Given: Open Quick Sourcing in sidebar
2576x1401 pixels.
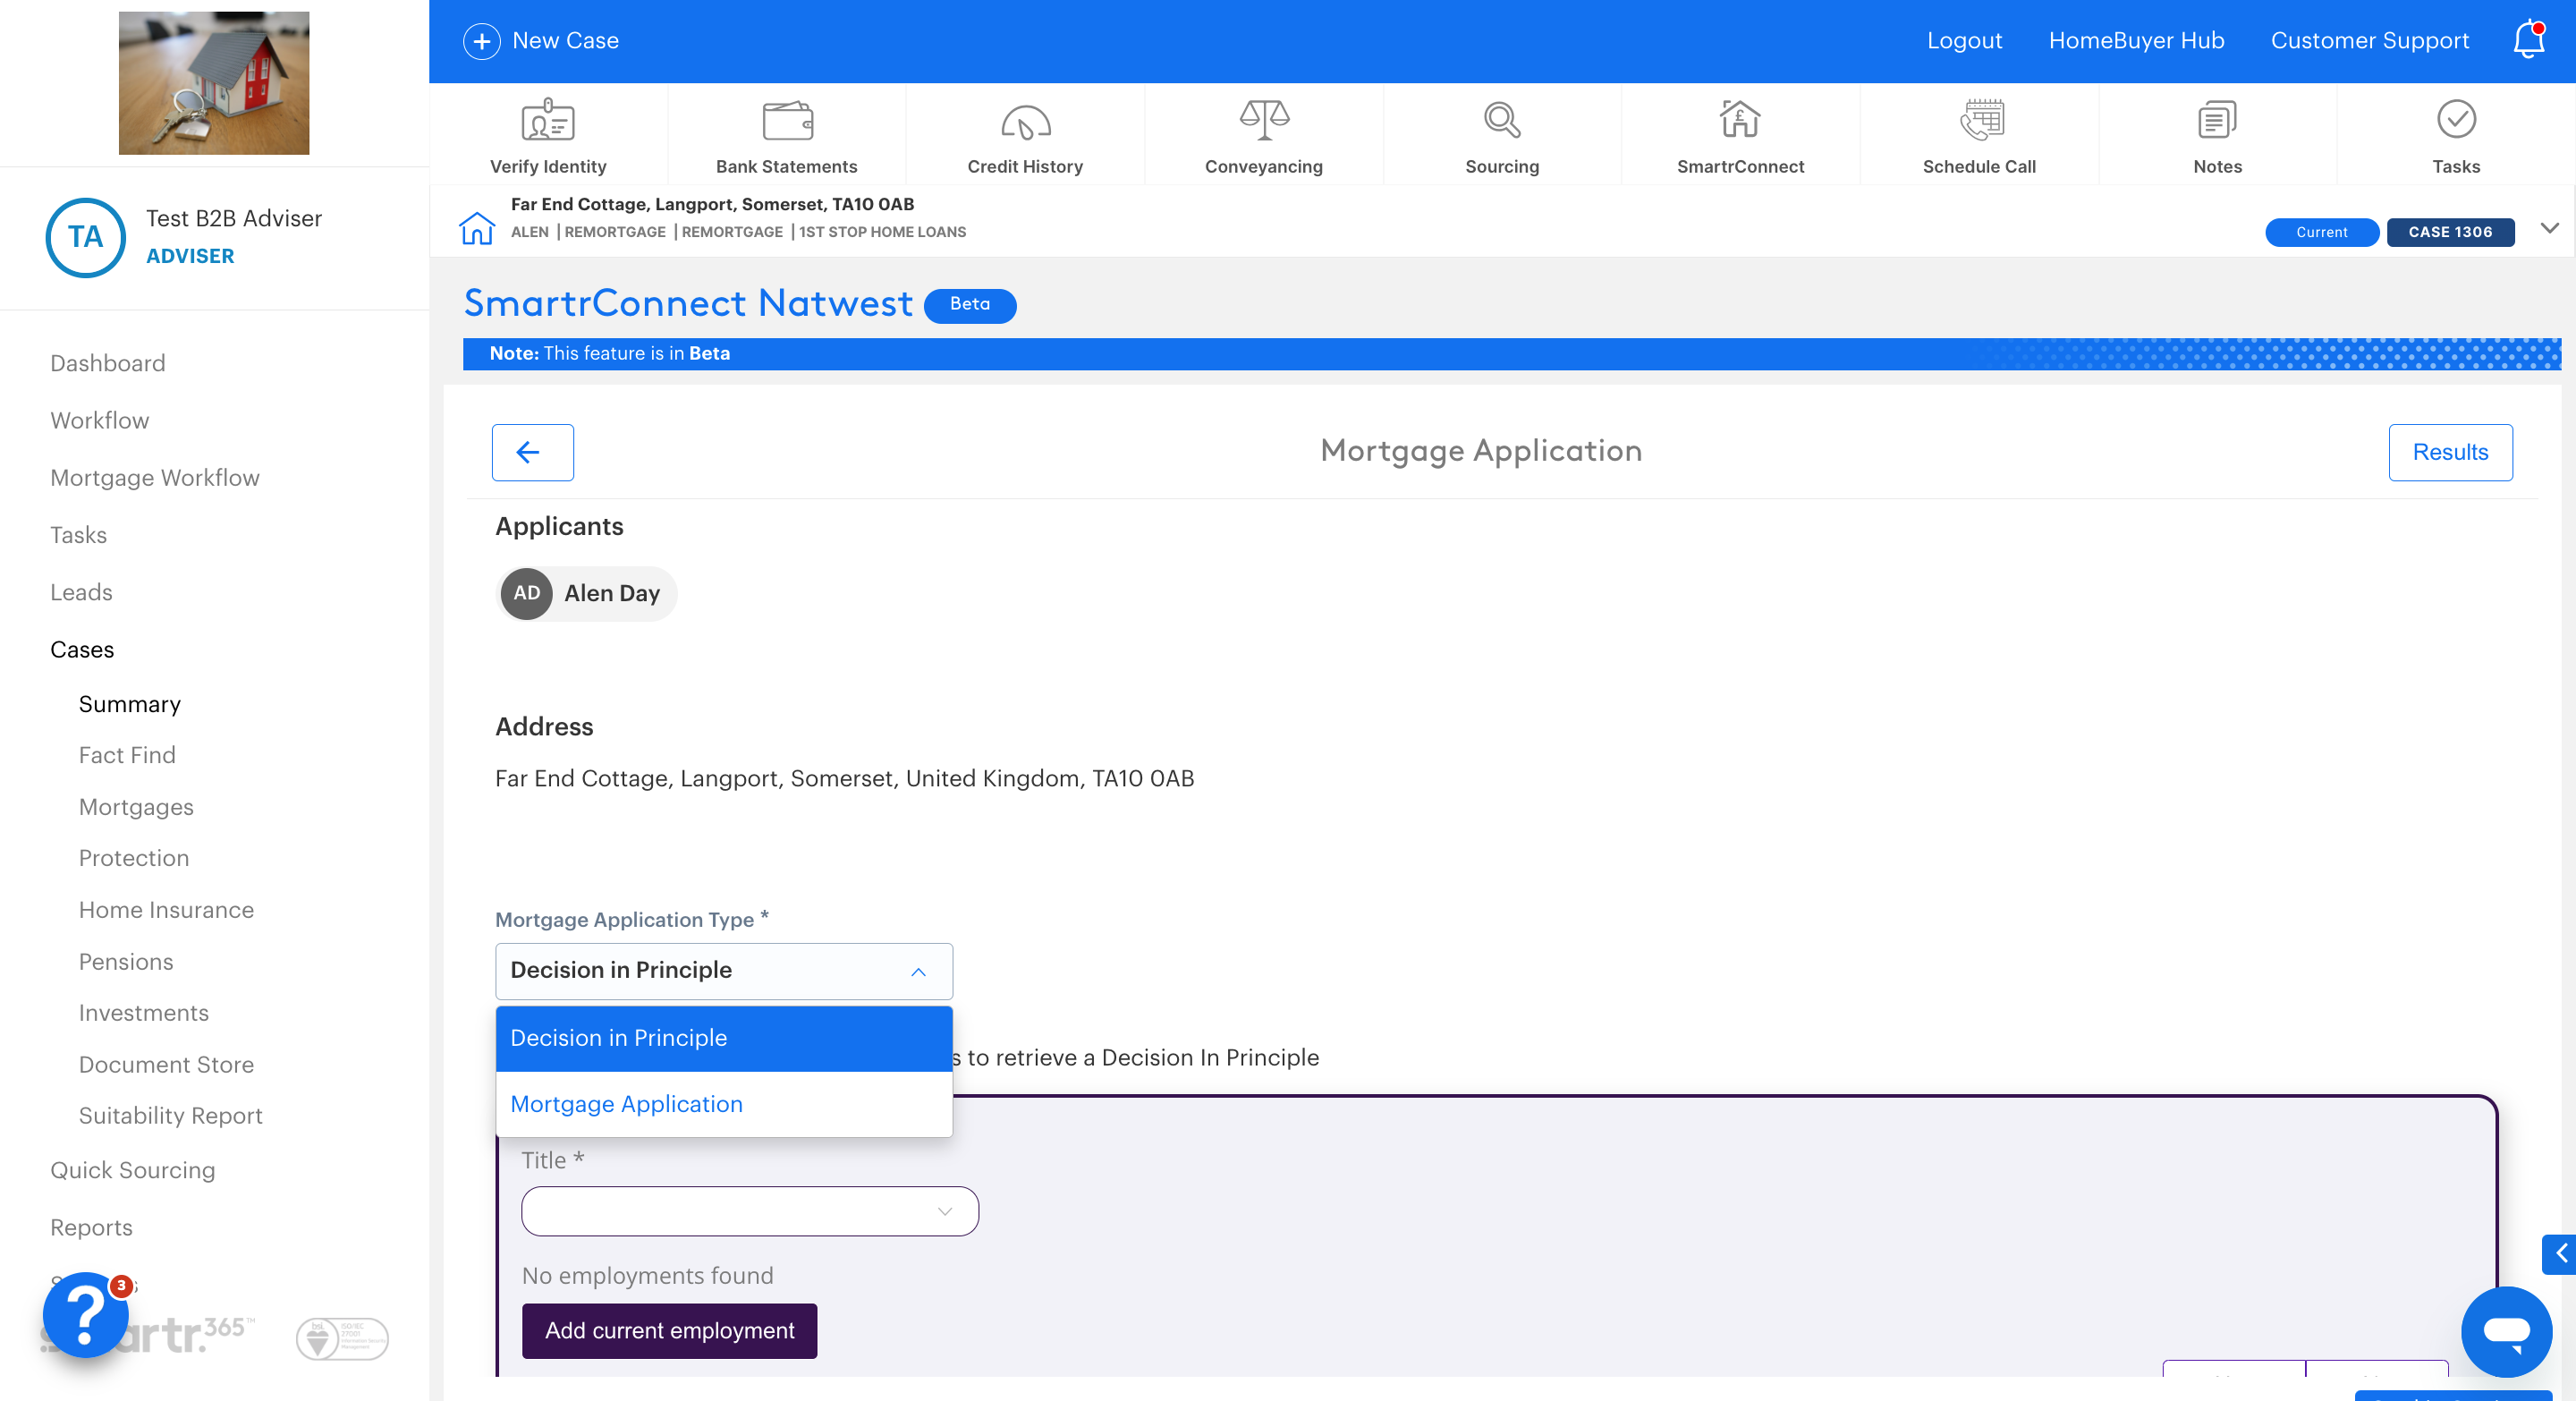Looking at the screenshot, I should (133, 1170).
